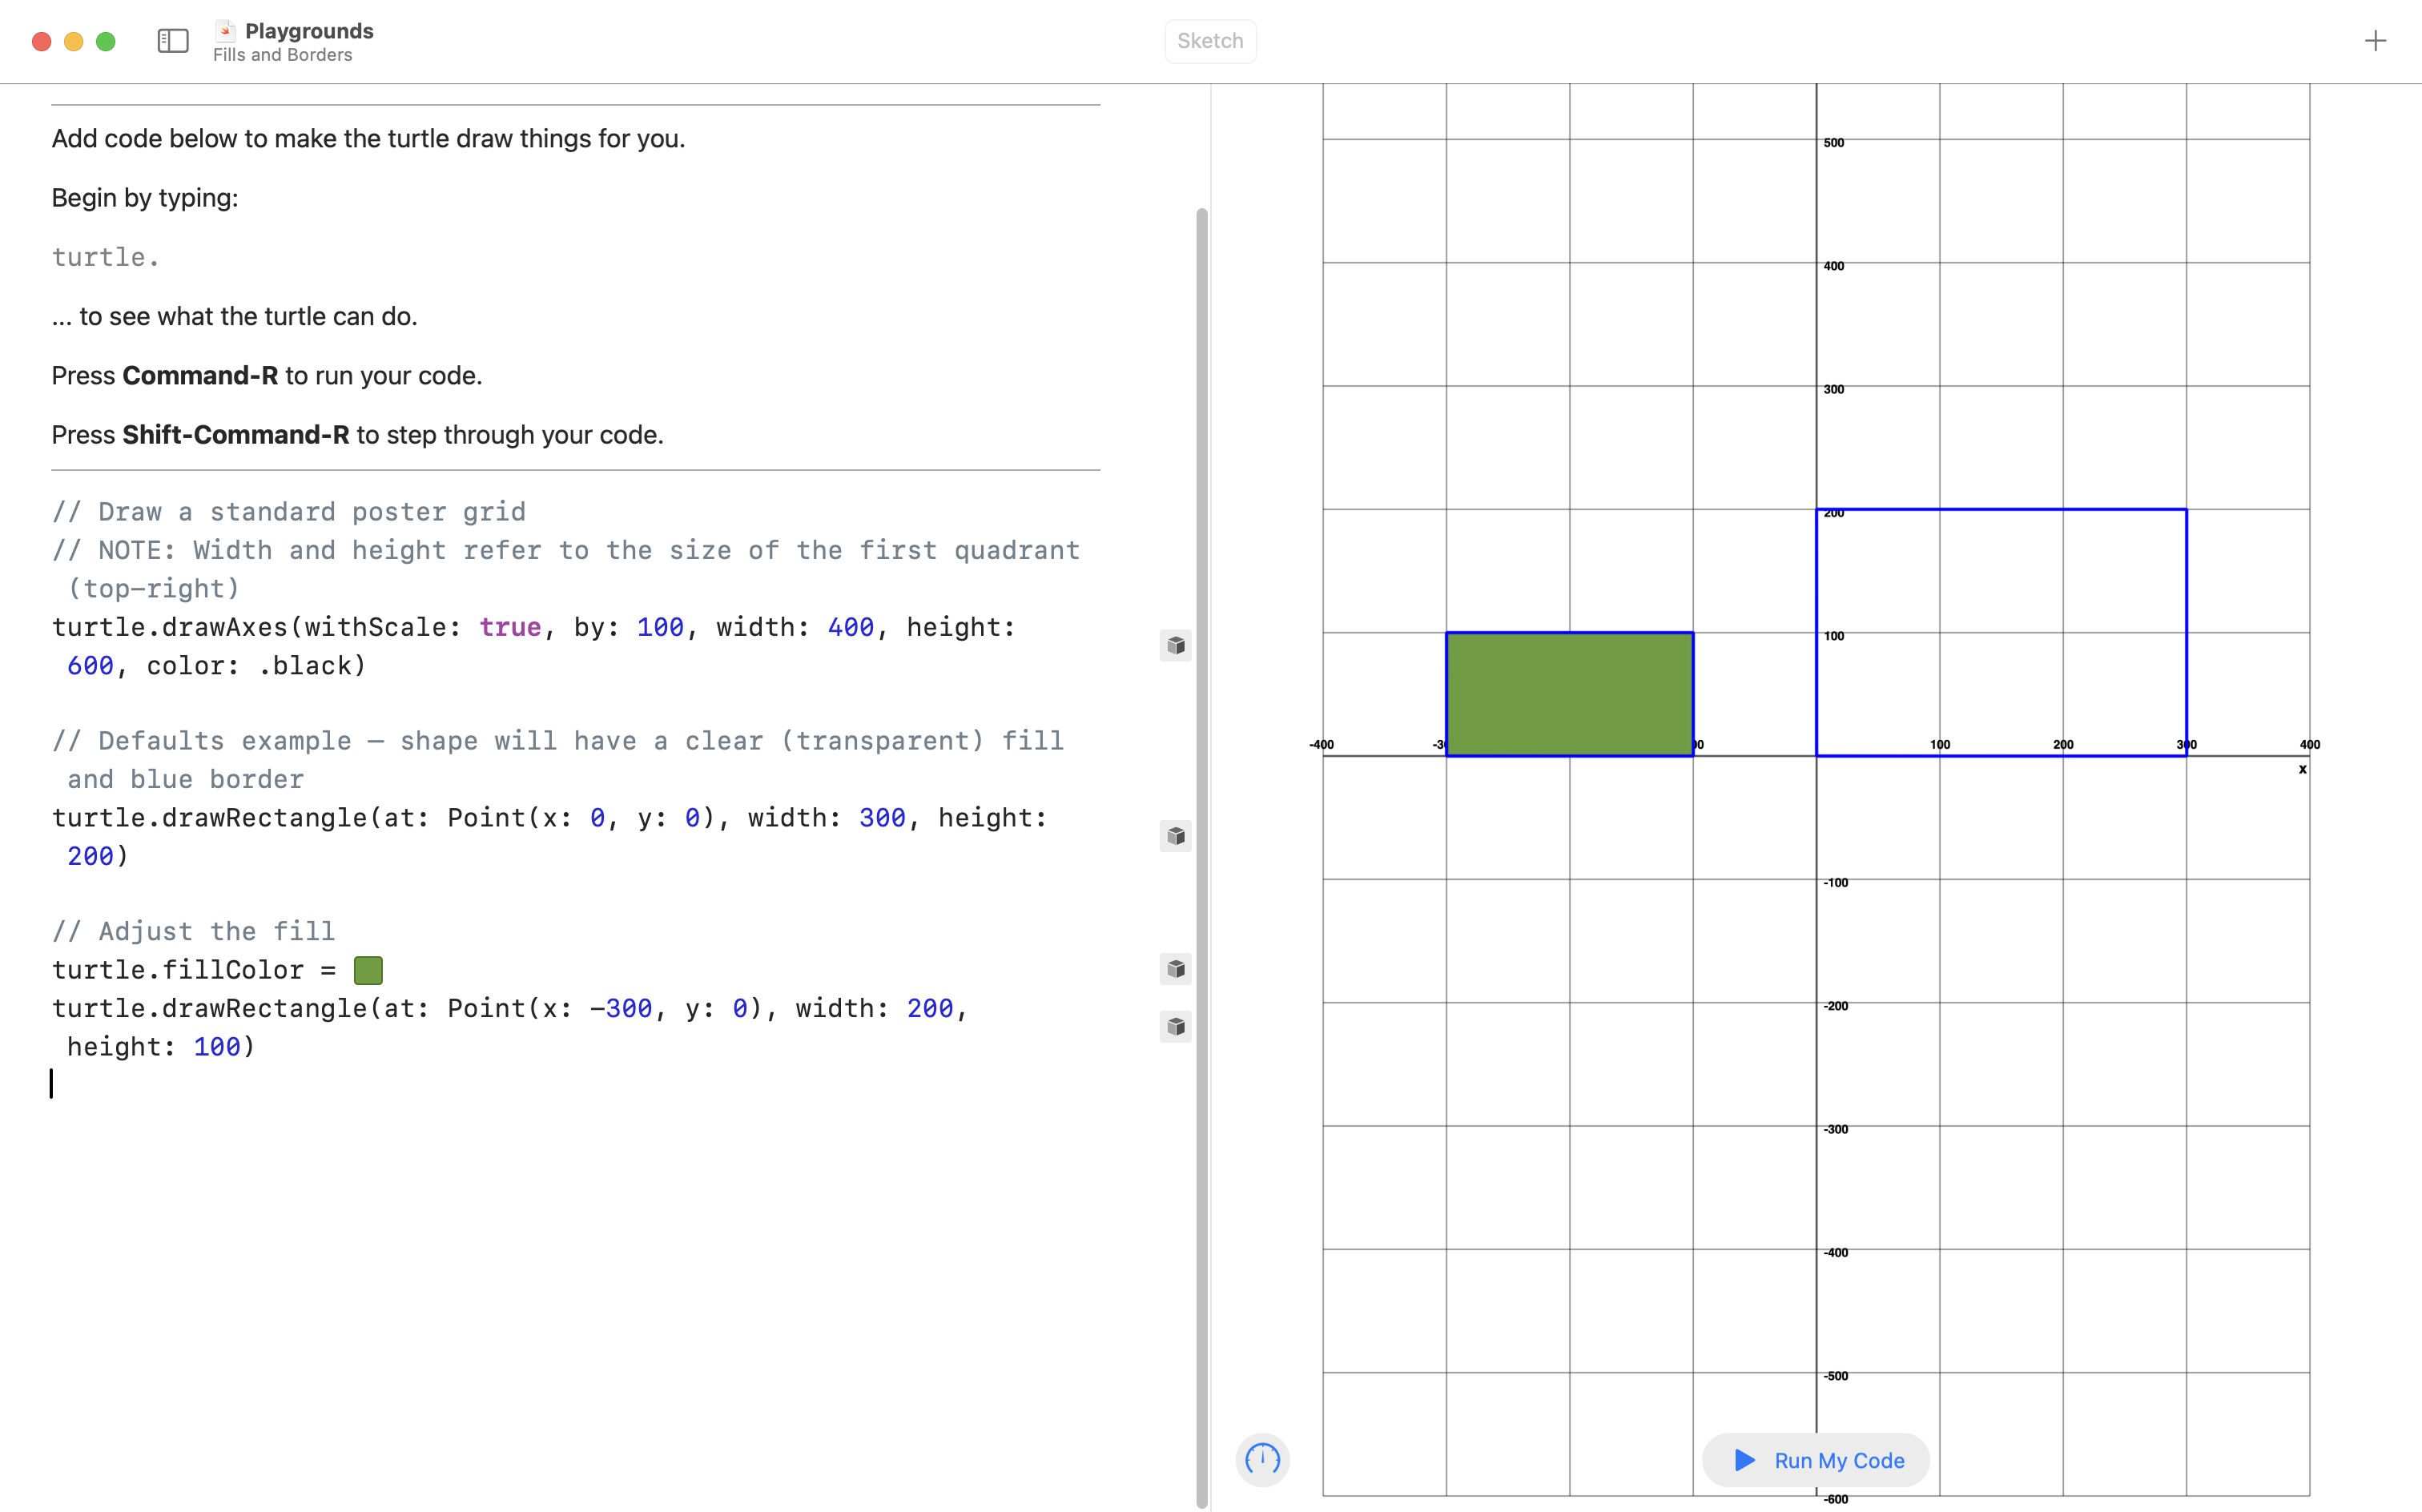Click result cube beside first drawRectangle line
This screenshot has height=1512, width=2422.
point(1176,836)
